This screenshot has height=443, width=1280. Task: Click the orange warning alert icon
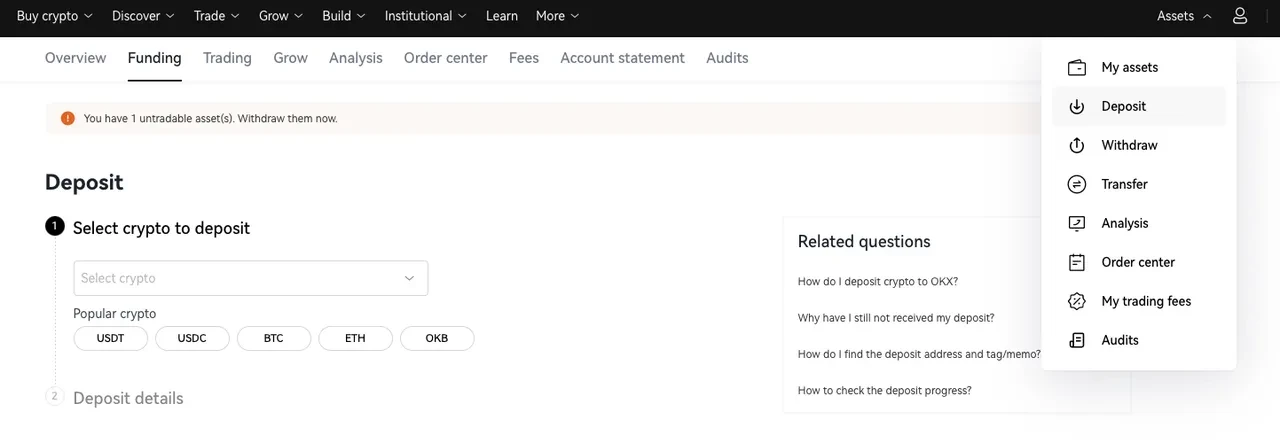click(68, 118)
